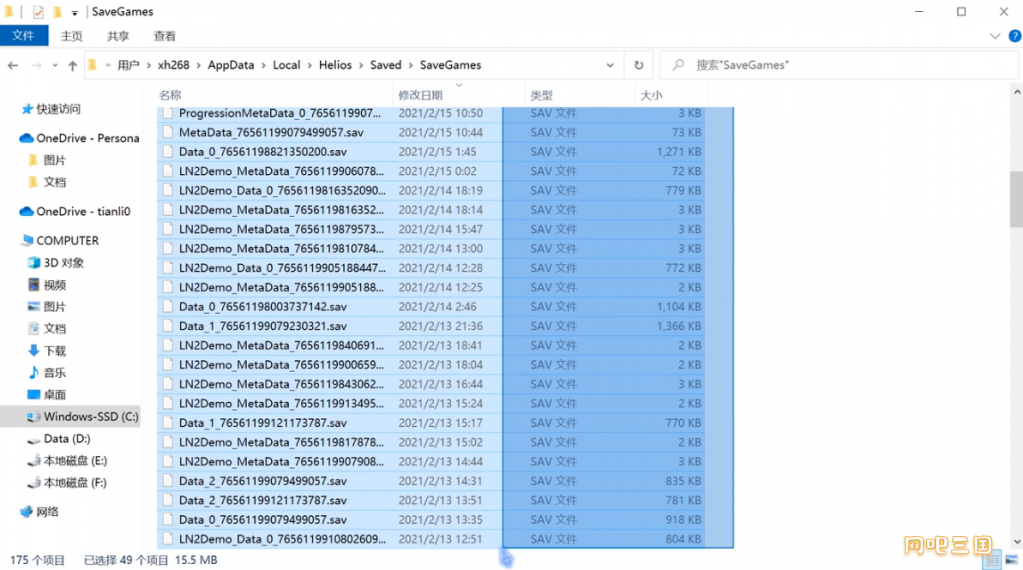Click the search SaveGames input field
The height and width of the screenshot is (570, 1023).
click(838, 65)
